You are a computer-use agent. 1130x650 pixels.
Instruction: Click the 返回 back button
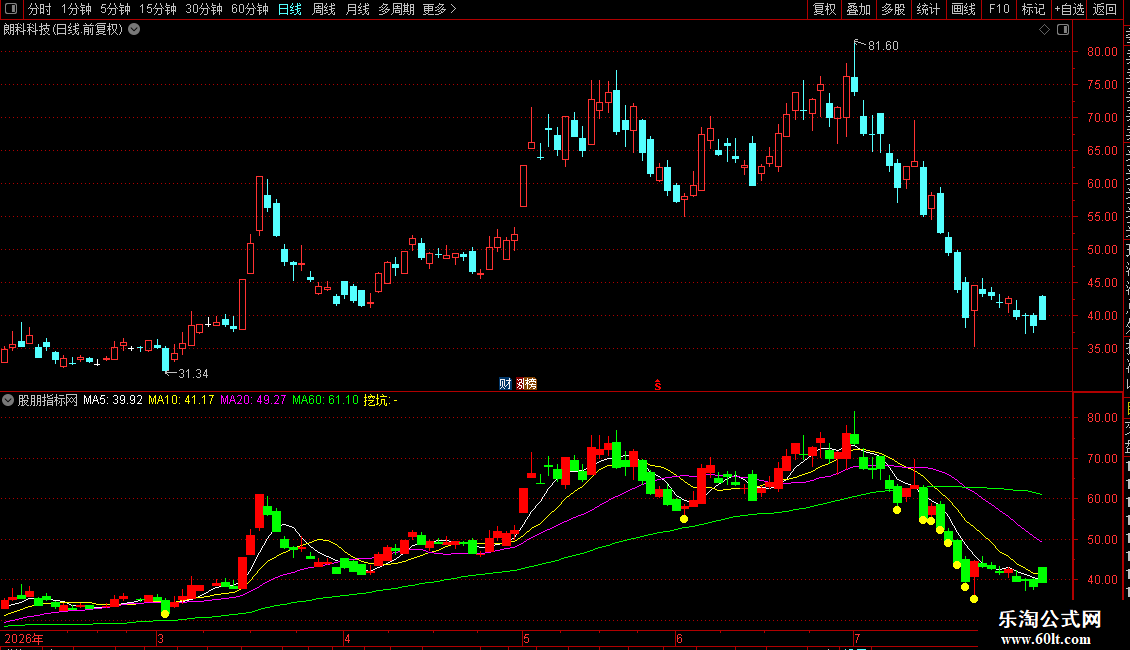(x=1104, y=9)
